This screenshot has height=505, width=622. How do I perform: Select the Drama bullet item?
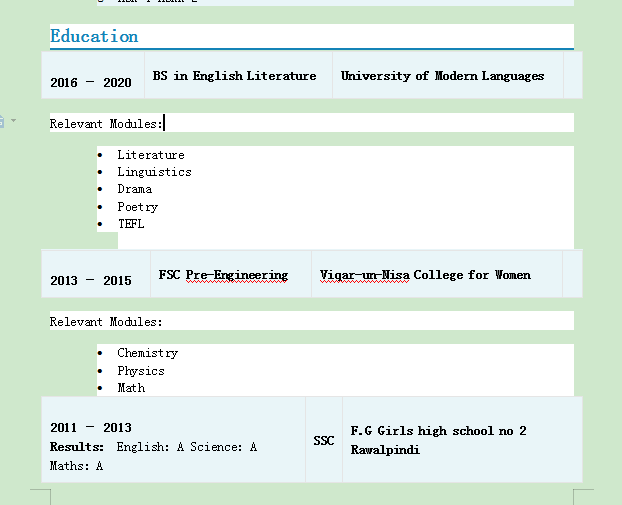[134, 189]
